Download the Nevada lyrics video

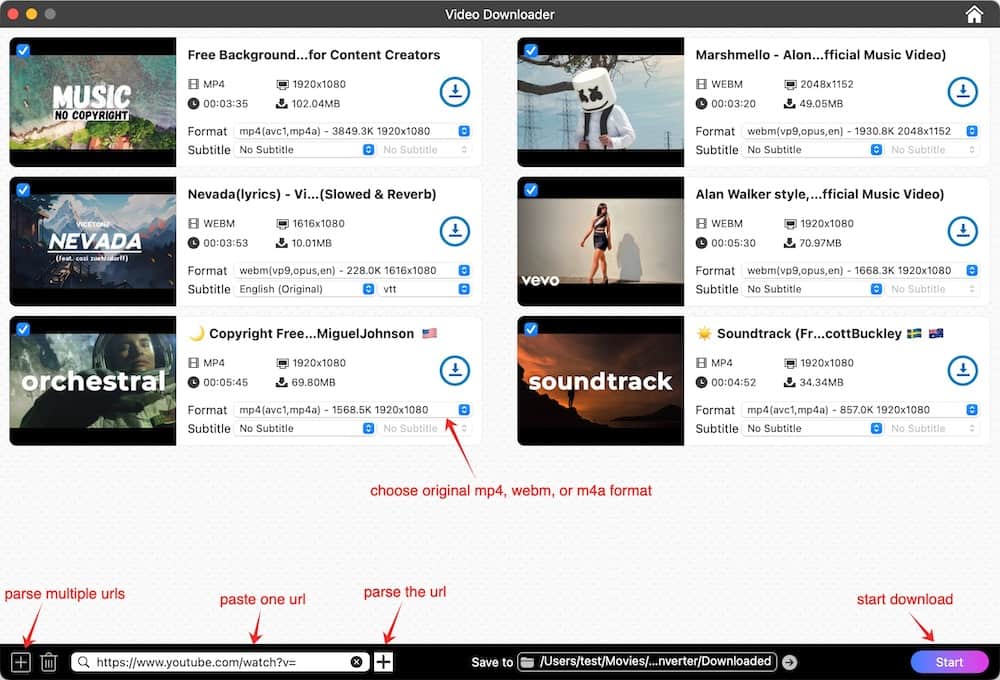(455, 230)
